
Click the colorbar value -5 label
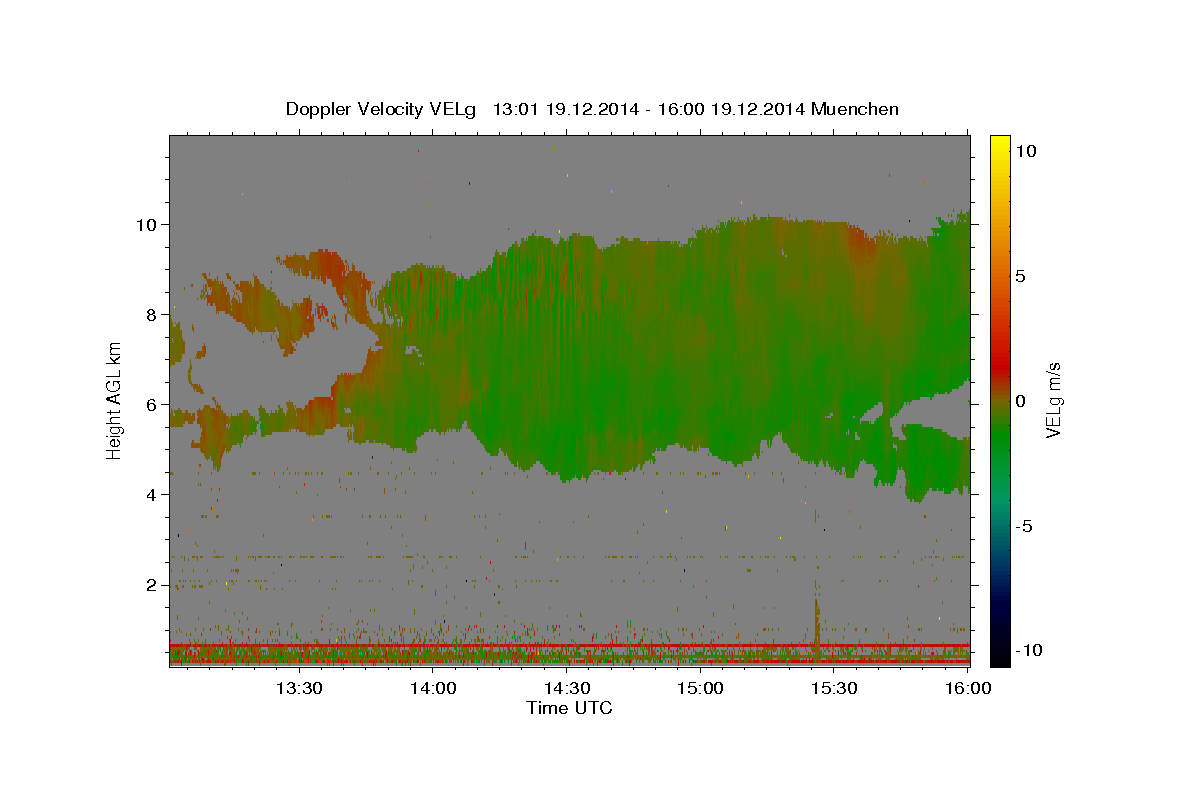[1025, 525]
